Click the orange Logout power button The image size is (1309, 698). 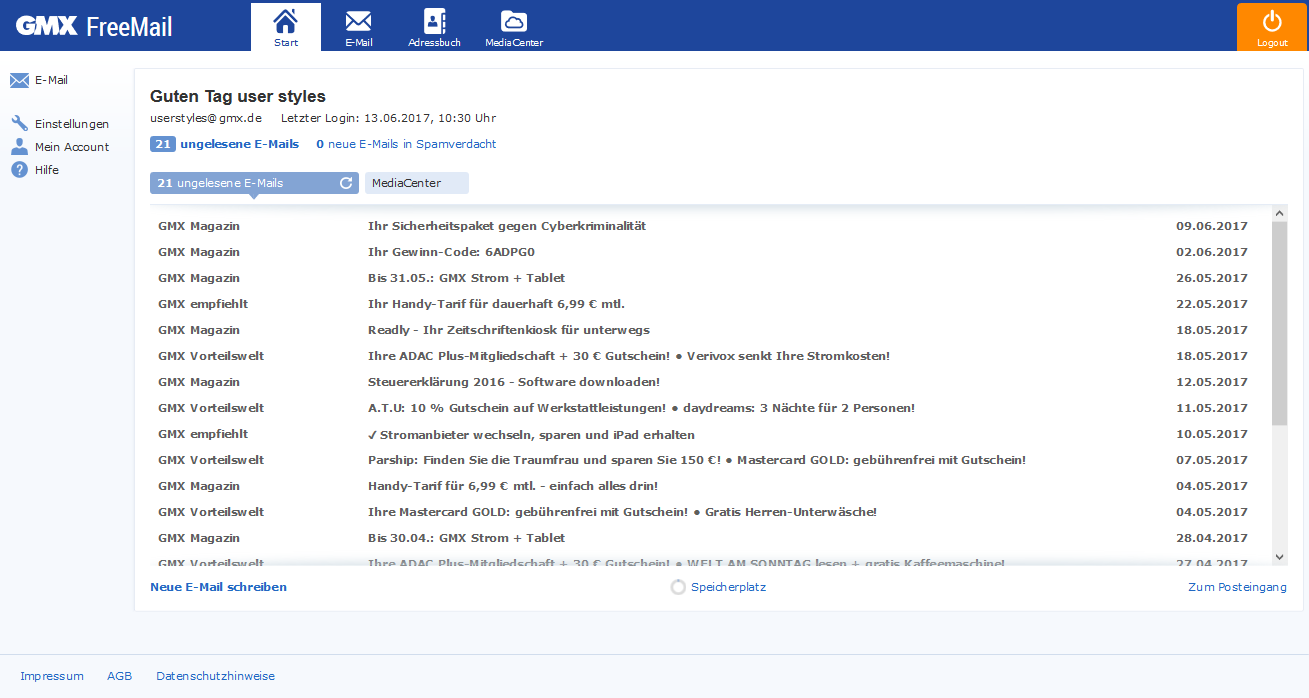click(x=1272, y=27)
